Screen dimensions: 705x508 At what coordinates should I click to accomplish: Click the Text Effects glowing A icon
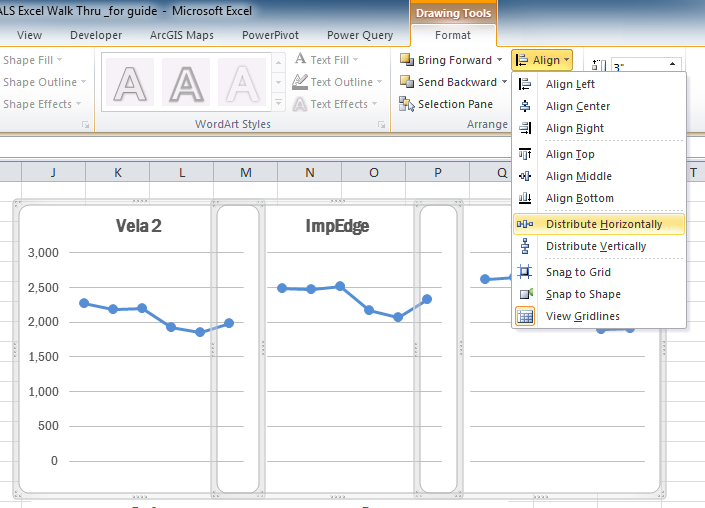coord(300,104)
